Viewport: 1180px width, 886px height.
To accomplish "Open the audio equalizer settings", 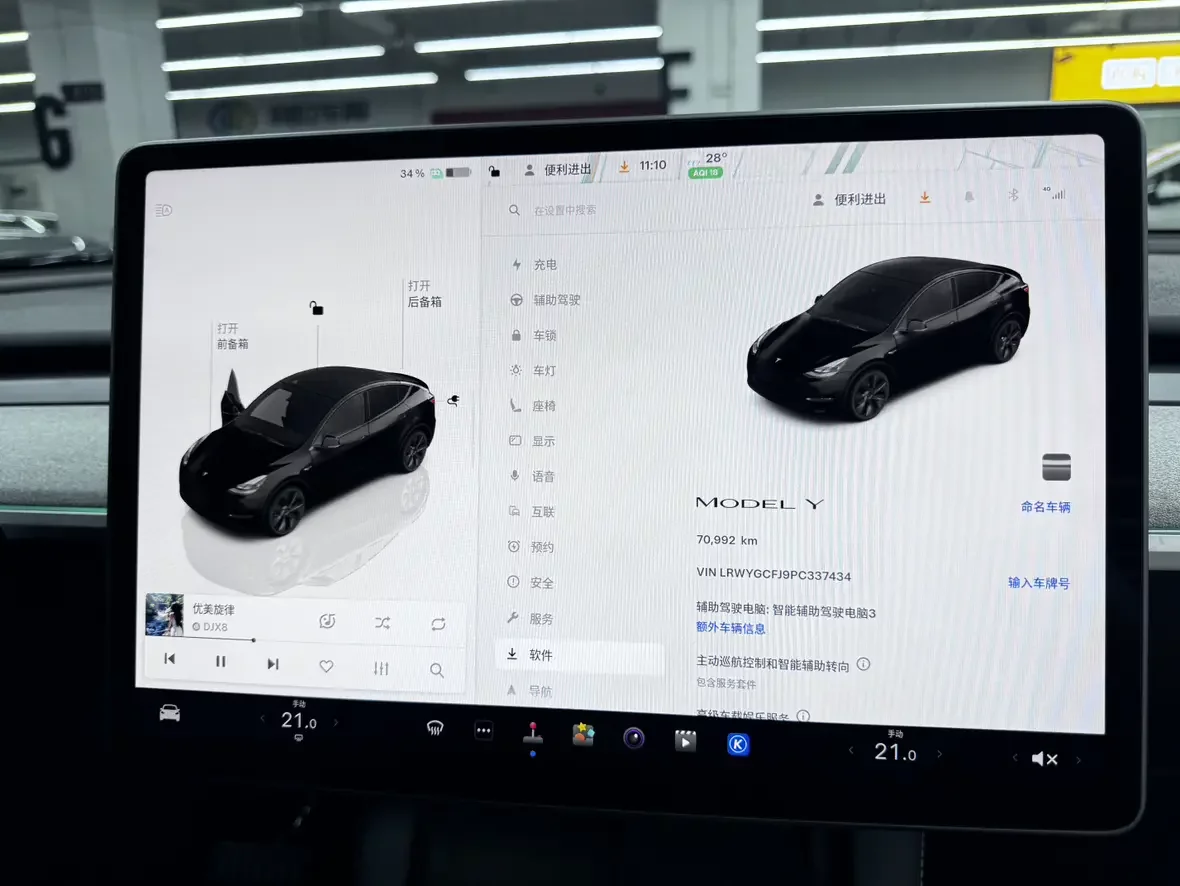I will (x=381, y=668).
